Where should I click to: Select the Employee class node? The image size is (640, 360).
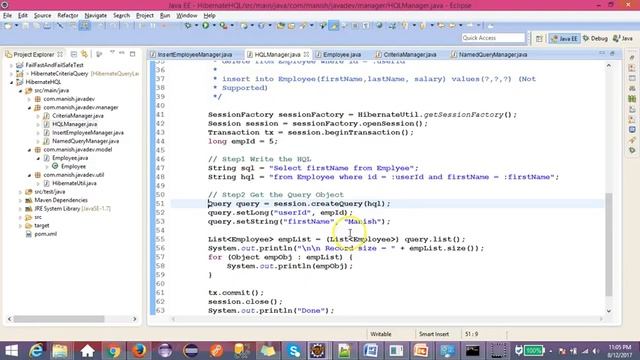(x=73, y=166)
